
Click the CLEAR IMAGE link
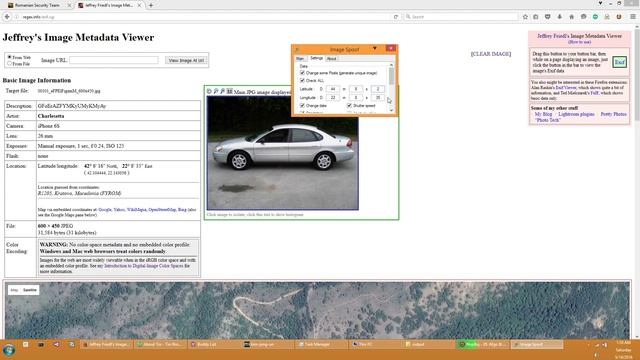(x=491, y=54)
